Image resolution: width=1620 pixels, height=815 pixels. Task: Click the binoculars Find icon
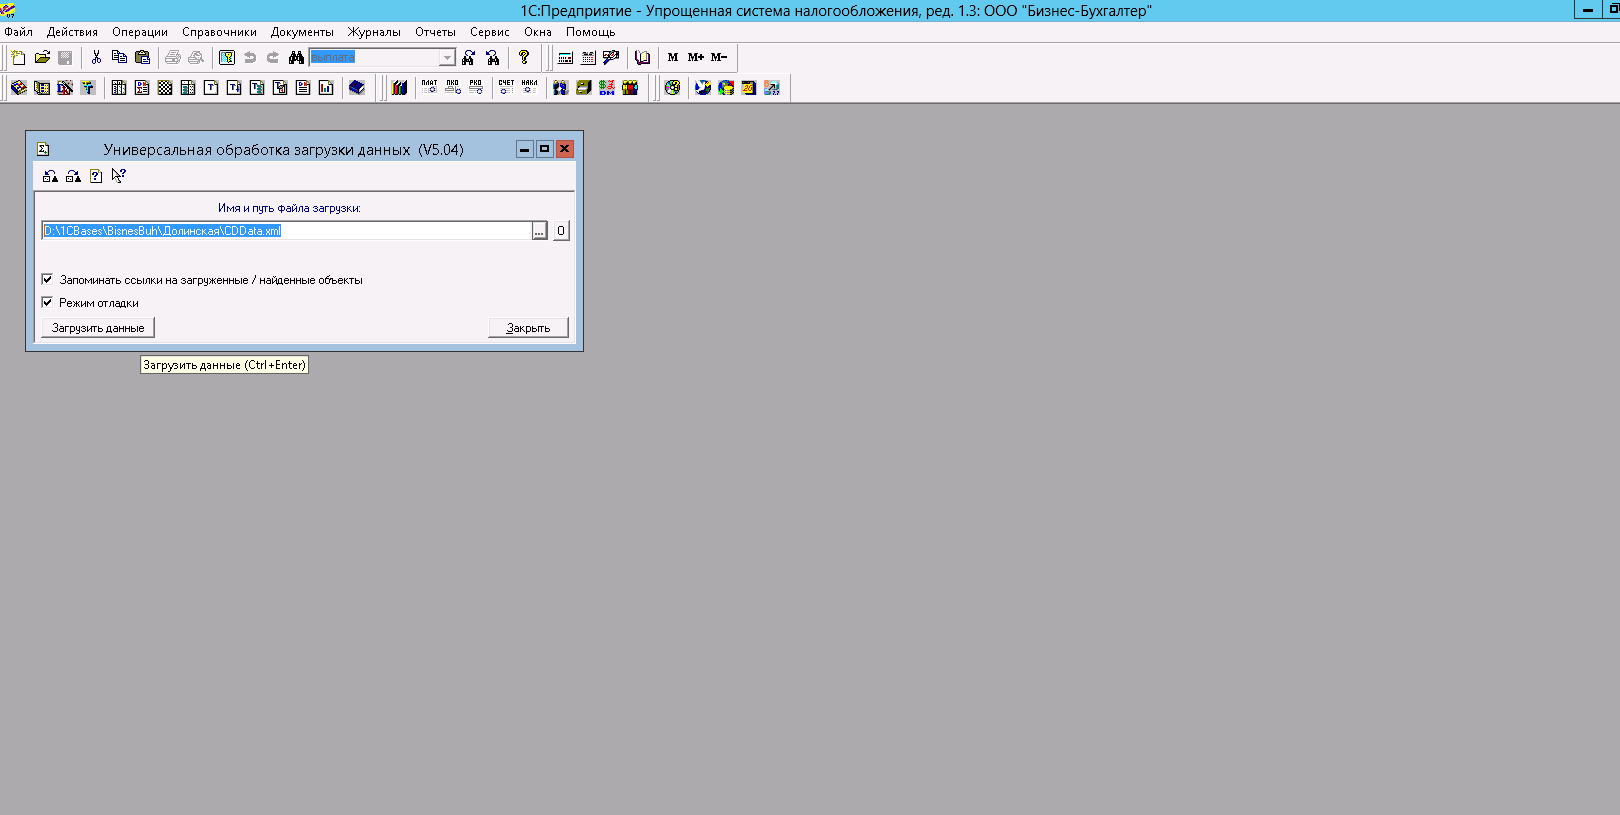coord(296,58)
